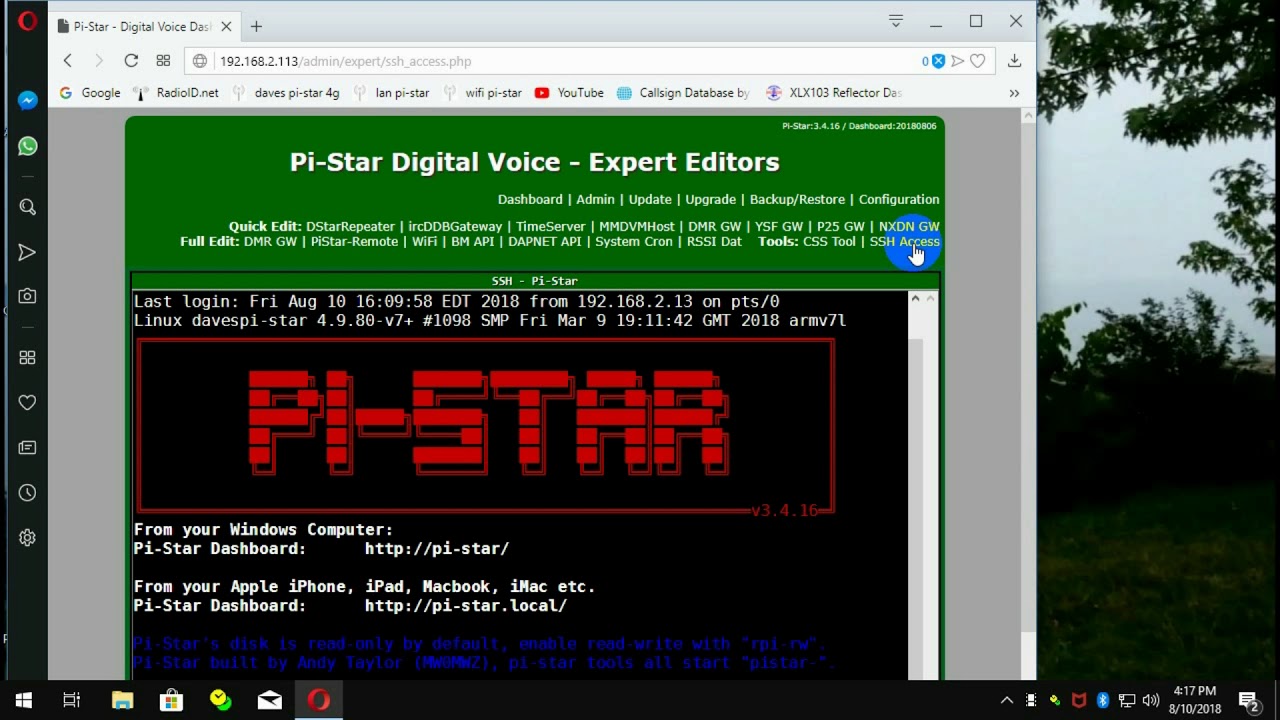Open the Callsign Database bookmark
This screenshot has width=1280, height=720.
click(x=683, y=93)
